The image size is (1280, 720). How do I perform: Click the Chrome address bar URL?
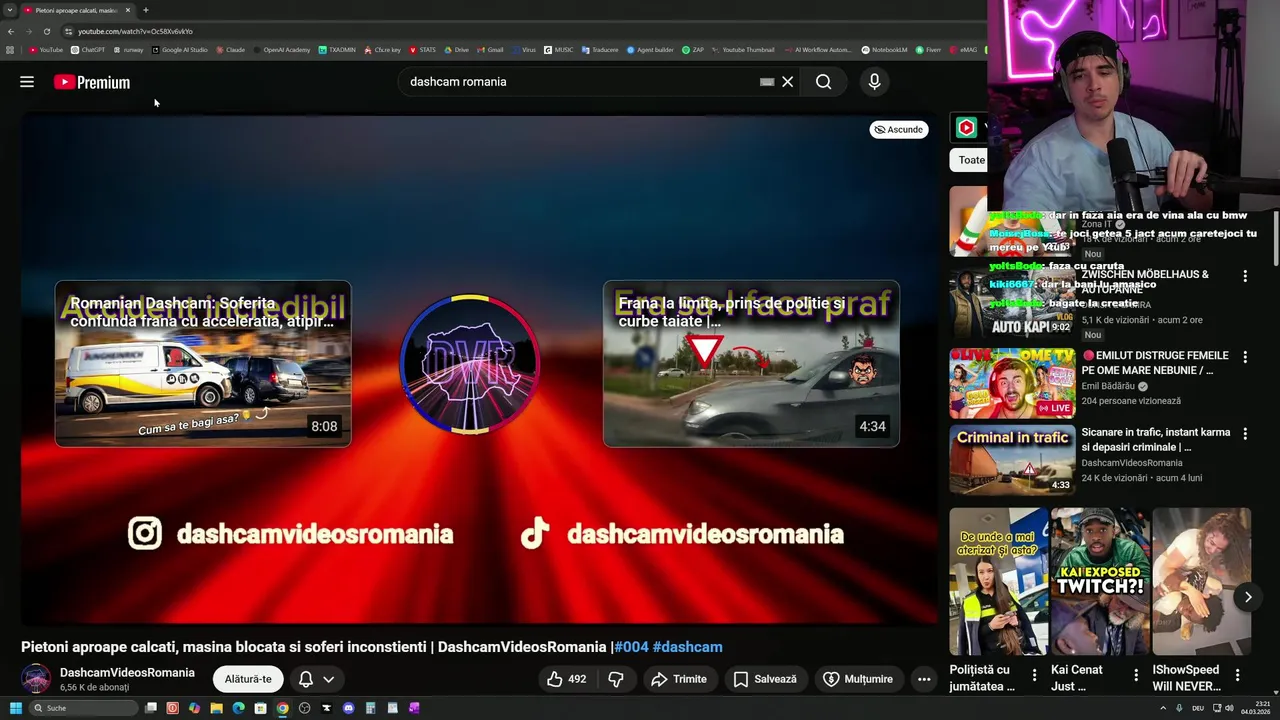[135, 31]
